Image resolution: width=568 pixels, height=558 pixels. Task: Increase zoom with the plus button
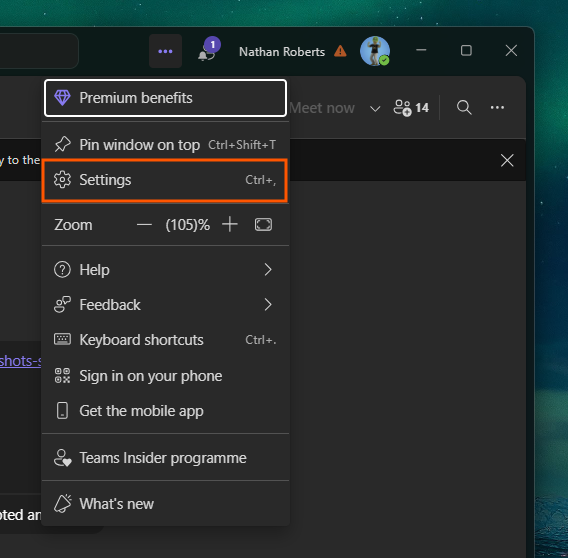coord(230,225)
